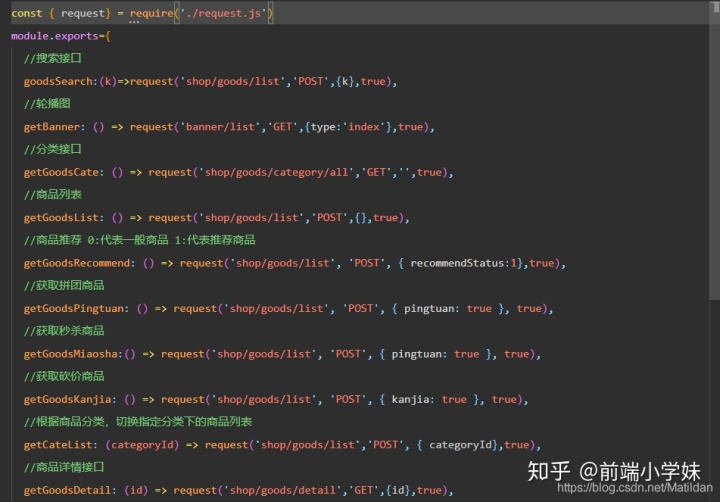Click 'getGoodsMiaosha' property name
The image size is (720, 502).
(x=71, y=354)
